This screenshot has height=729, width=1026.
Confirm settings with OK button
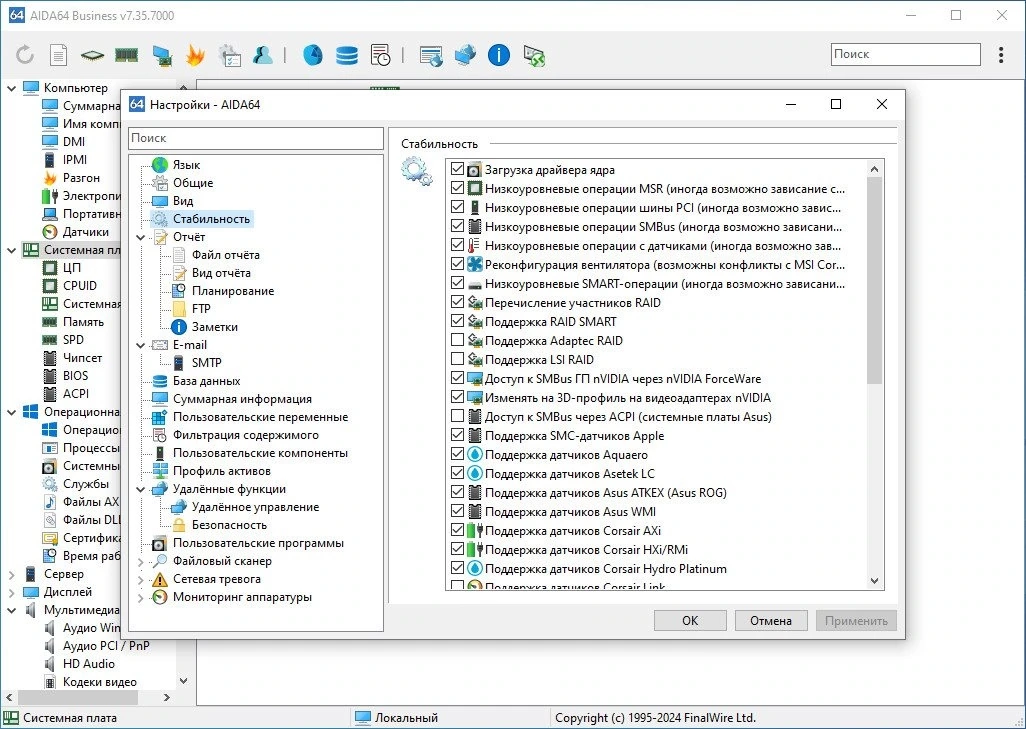point(690,620)
